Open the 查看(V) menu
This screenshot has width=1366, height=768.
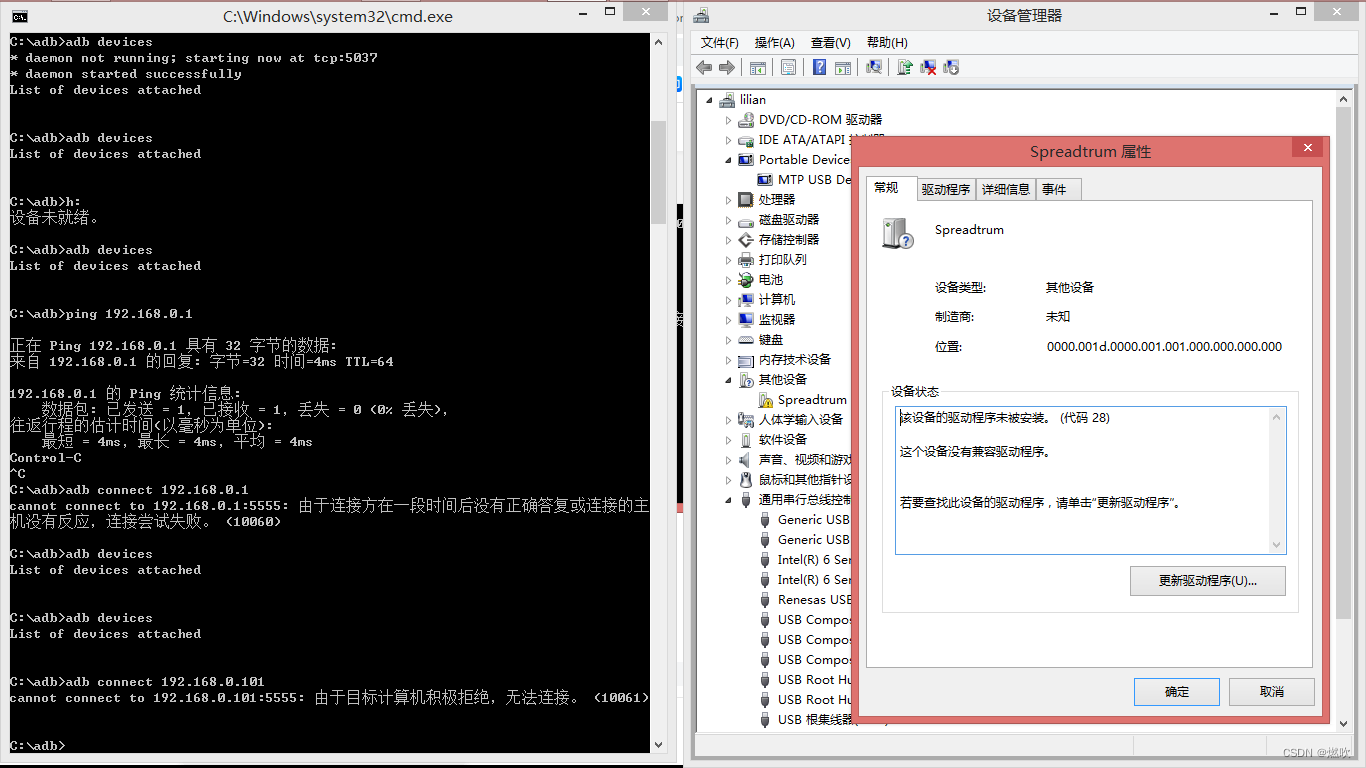tap(831, 43)
